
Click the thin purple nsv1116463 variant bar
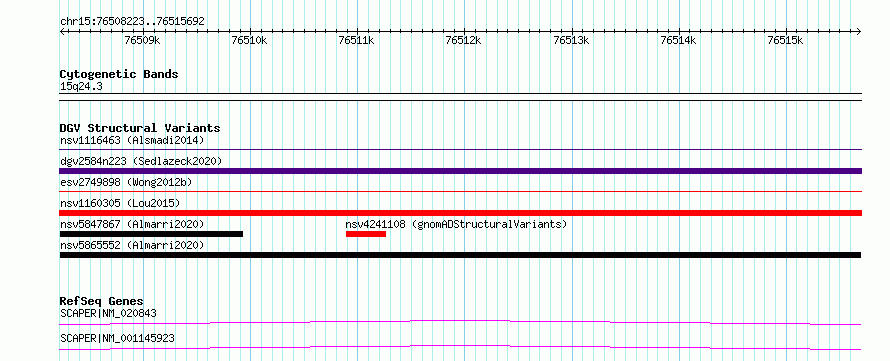click(x=460, y=150)
